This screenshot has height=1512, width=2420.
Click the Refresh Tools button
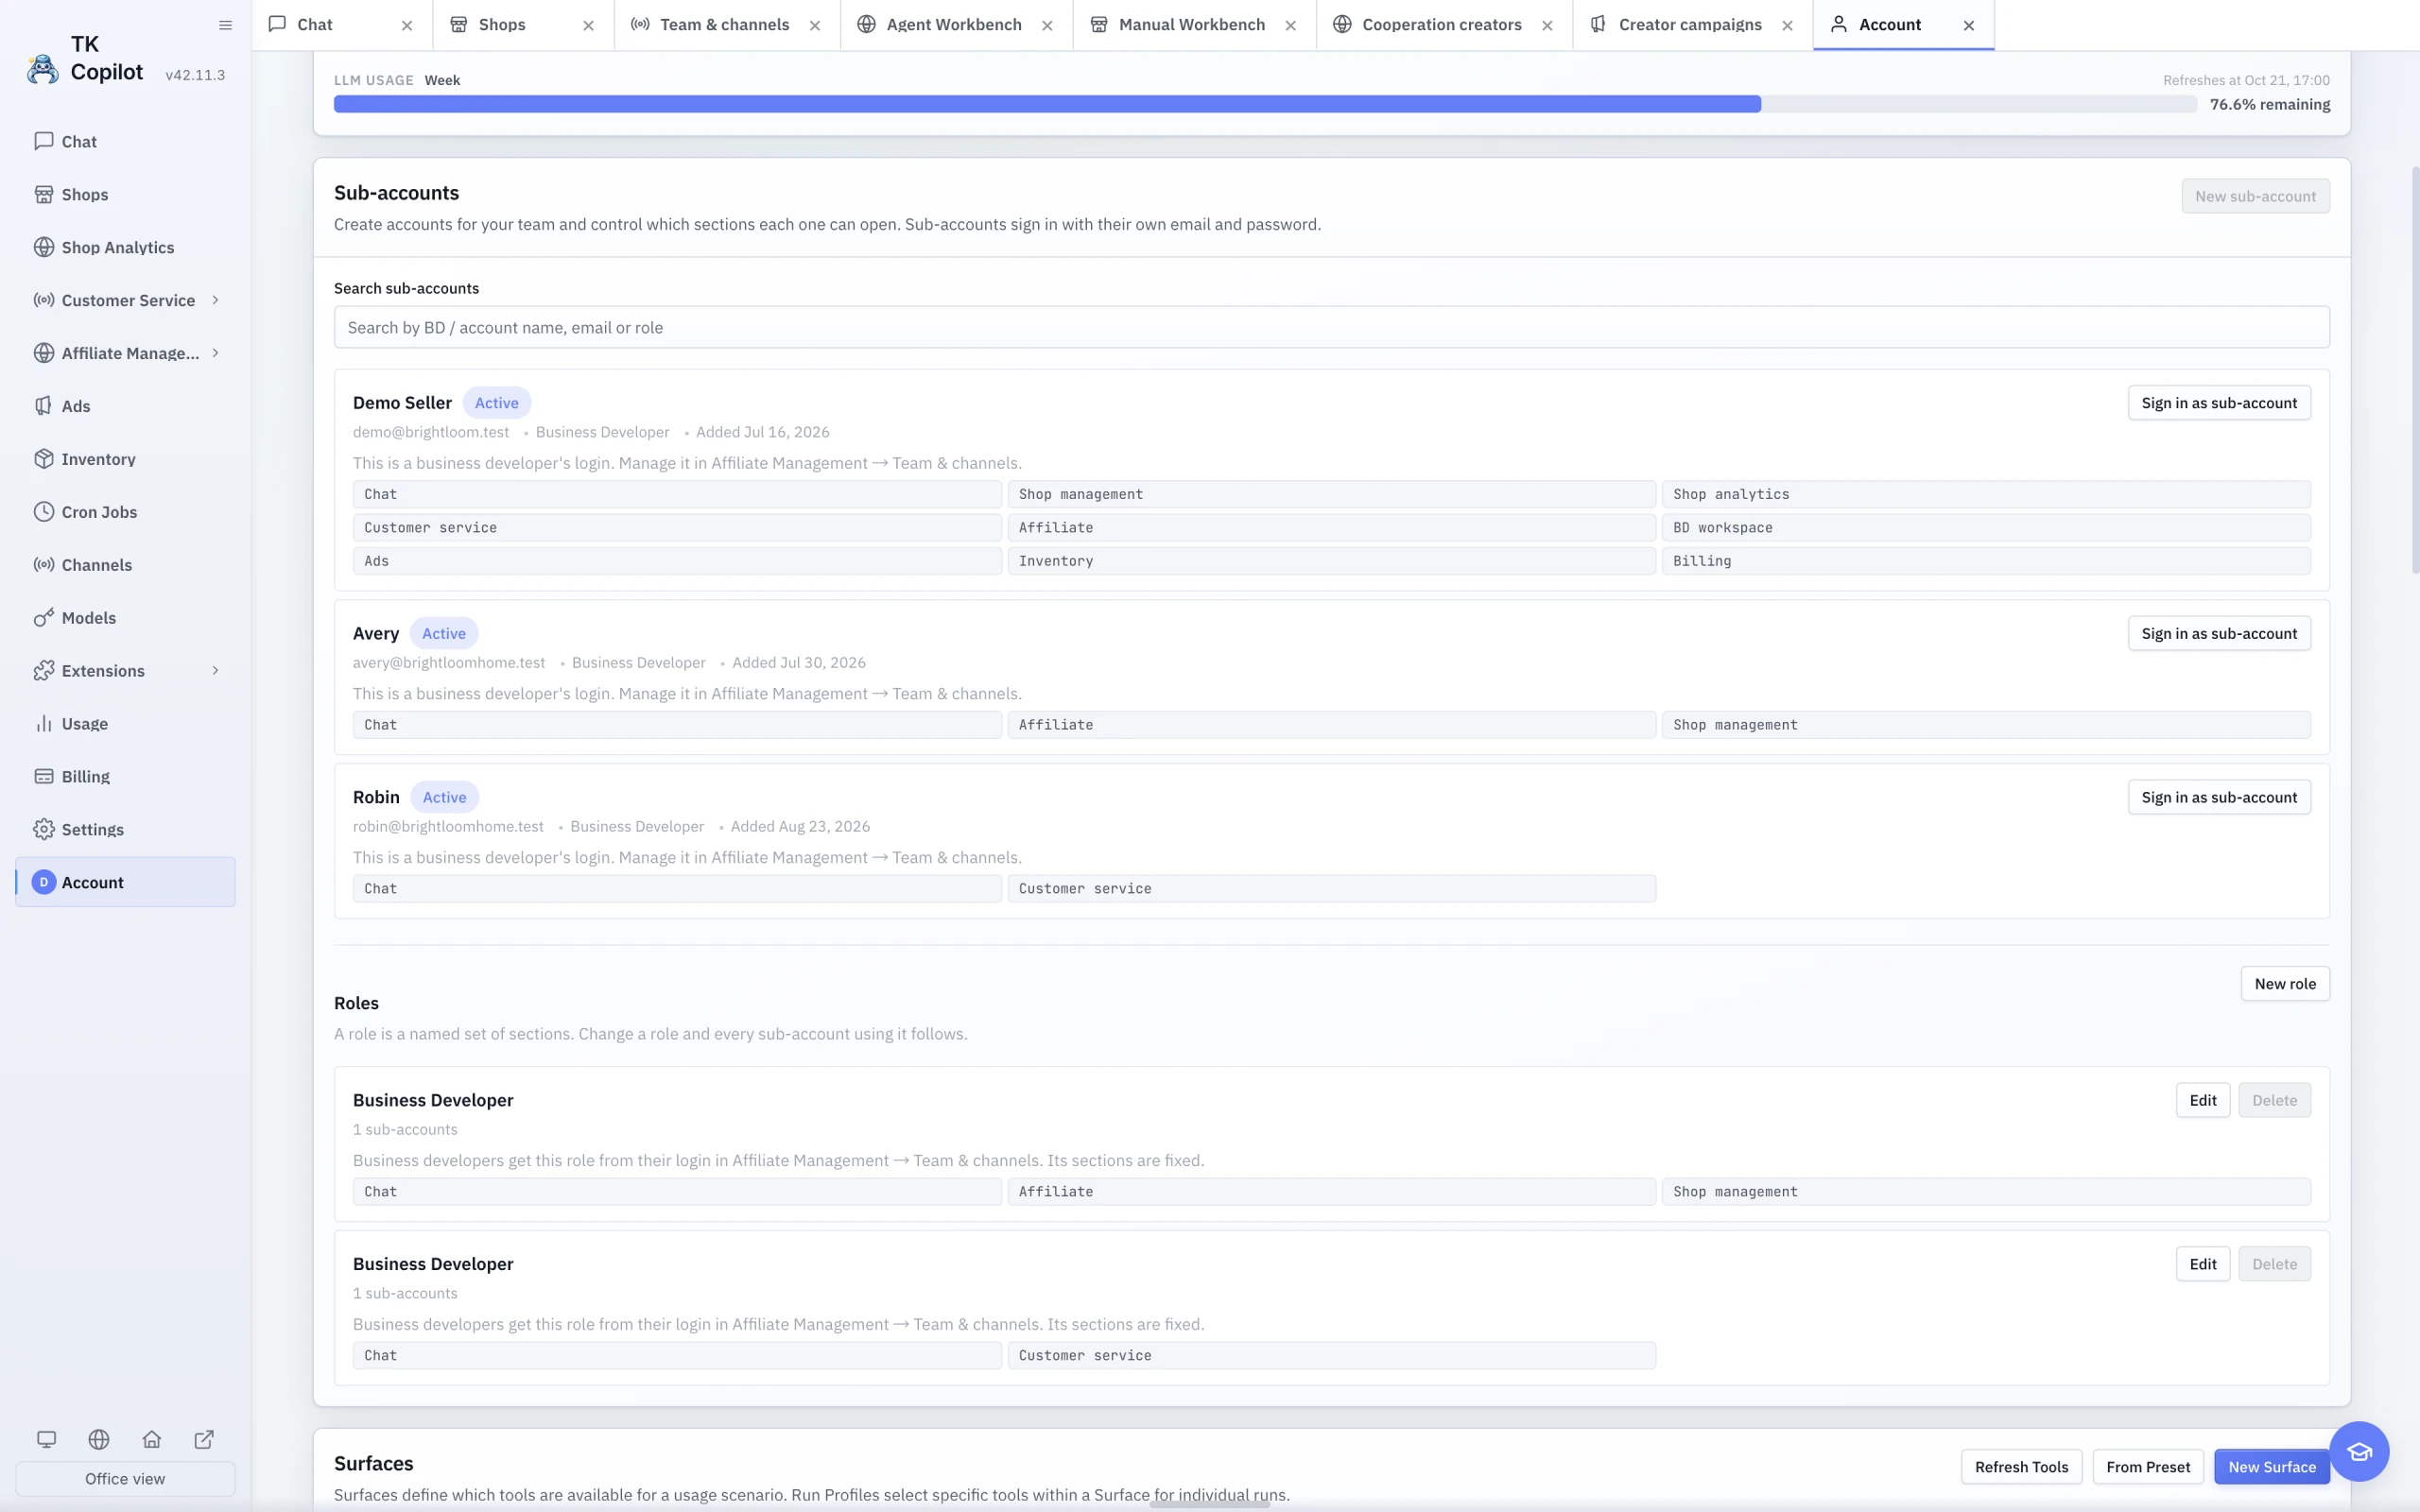point(2021,1467)
